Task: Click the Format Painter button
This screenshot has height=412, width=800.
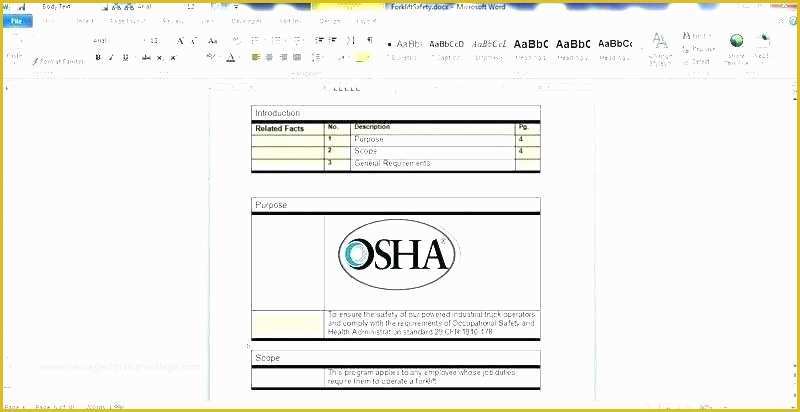Action: click(58, 61)
